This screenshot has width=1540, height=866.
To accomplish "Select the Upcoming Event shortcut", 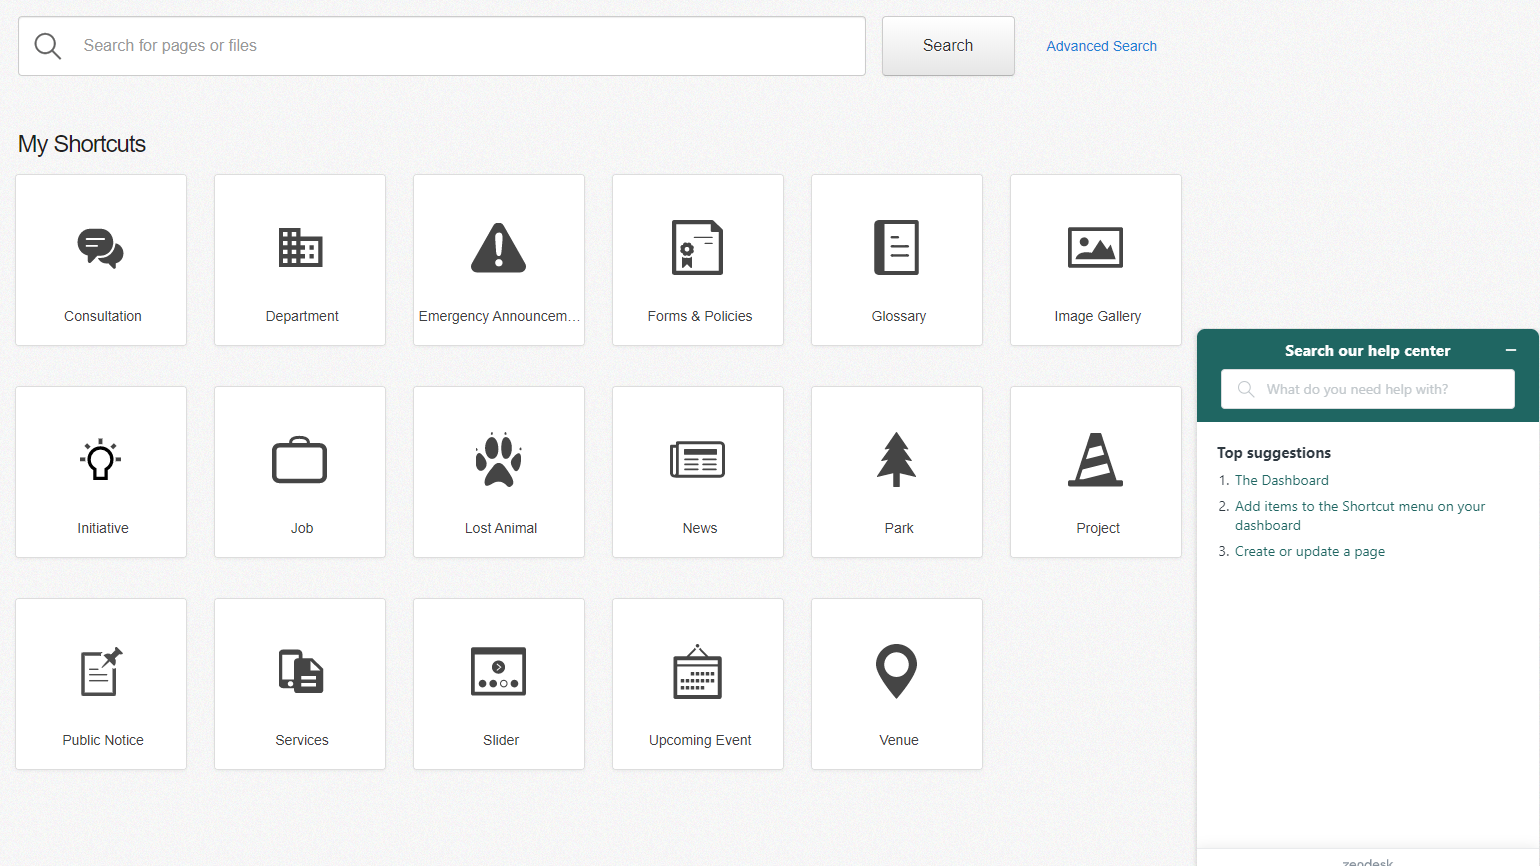I will click(697, 684).
